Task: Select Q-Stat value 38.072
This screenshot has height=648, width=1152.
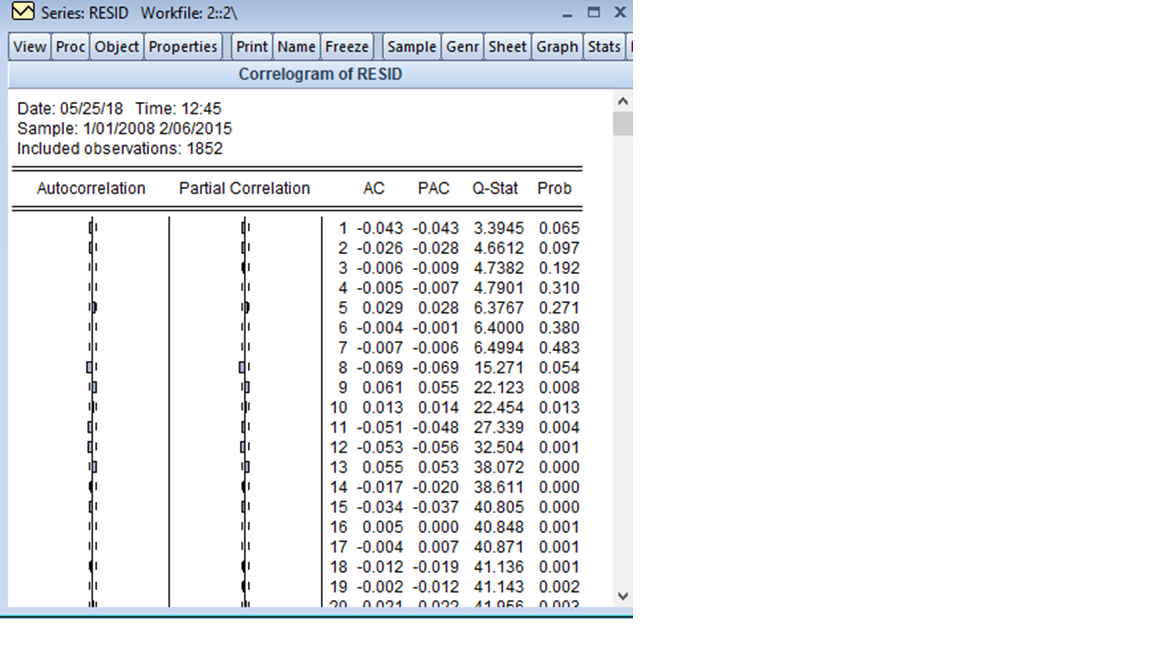Action: (499, 467)
